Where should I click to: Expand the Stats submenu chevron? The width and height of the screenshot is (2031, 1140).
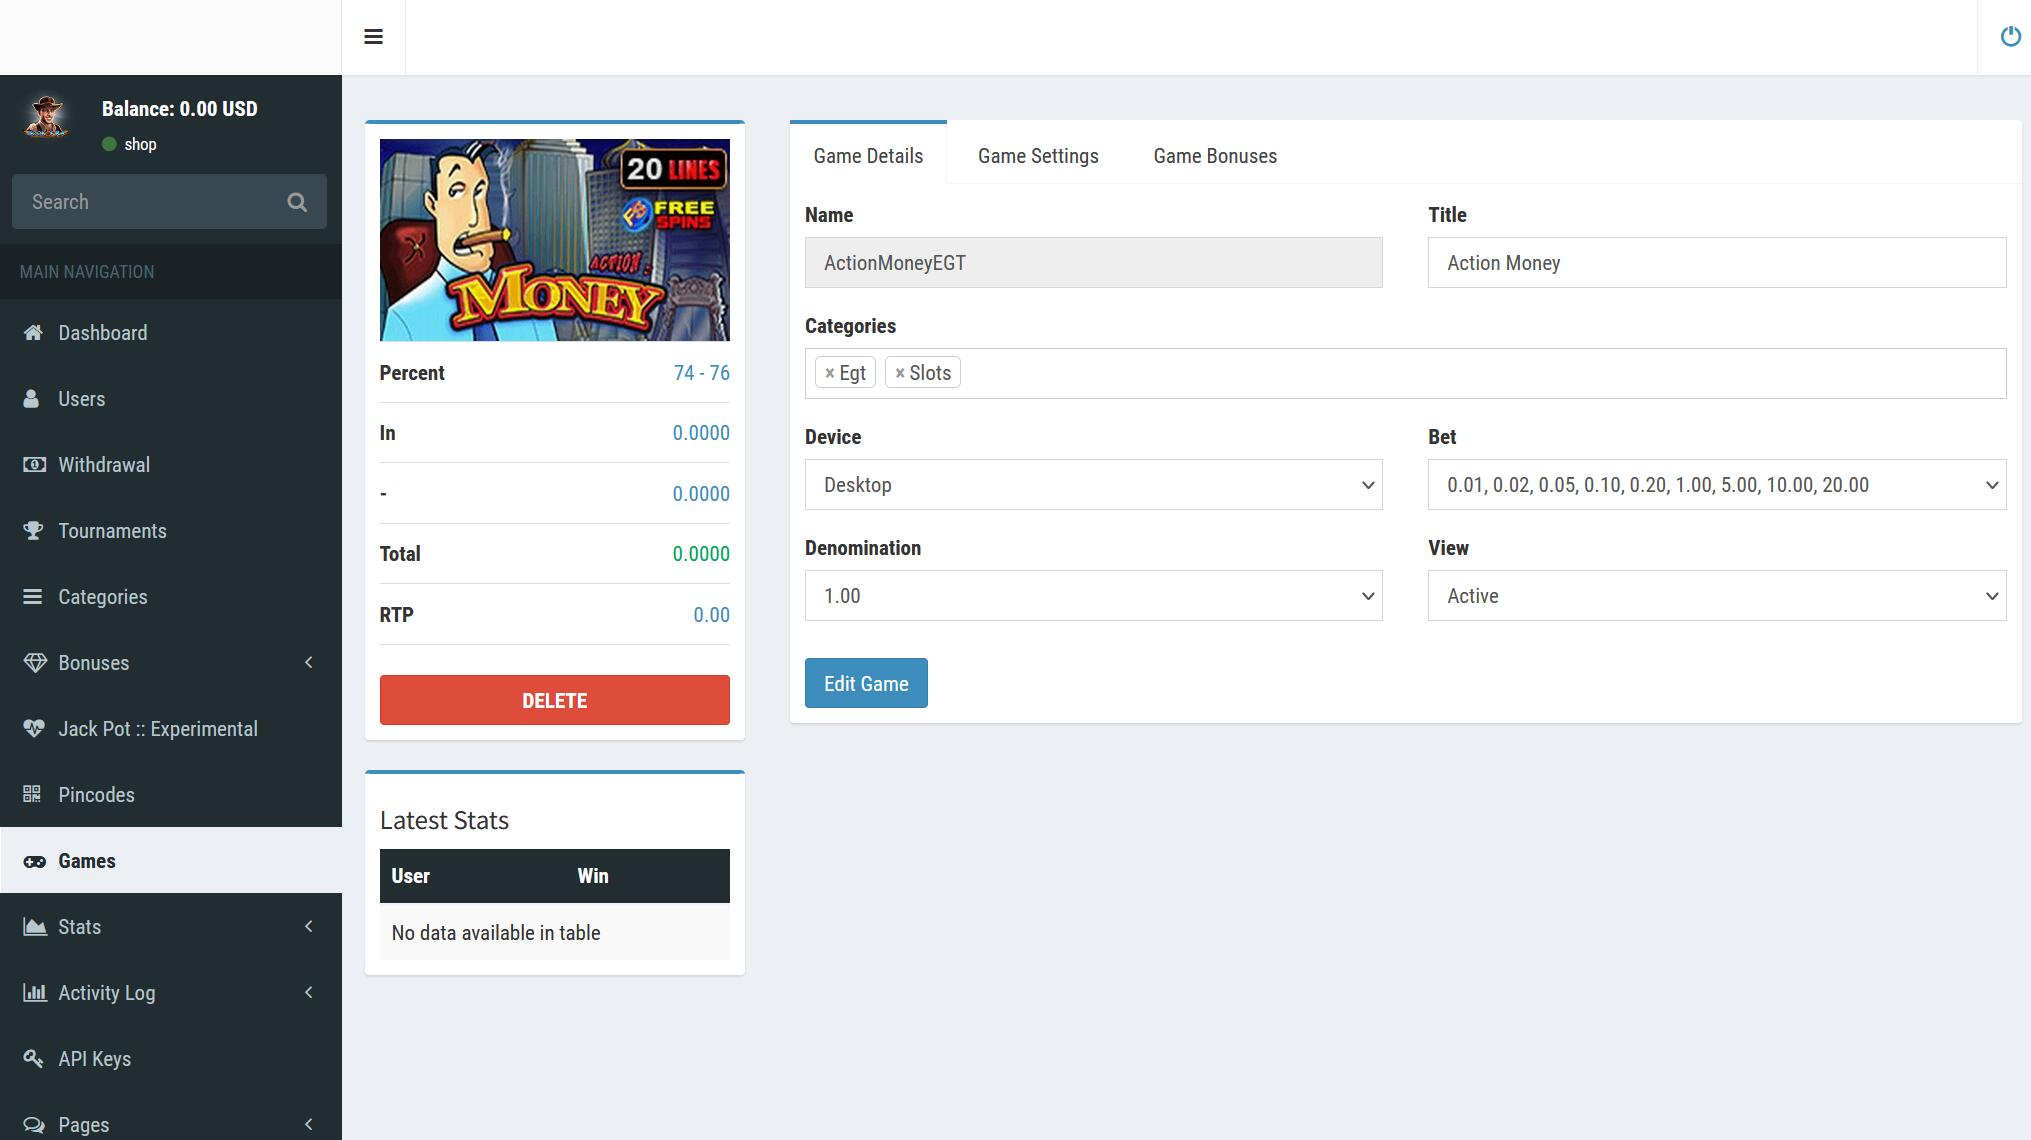(x=309, y=927)
